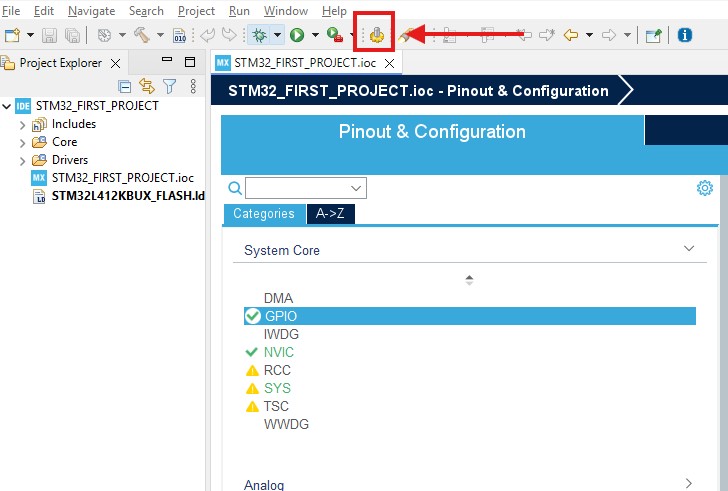
Task: Close the Project Explorer view
Action: click(116, 63)
